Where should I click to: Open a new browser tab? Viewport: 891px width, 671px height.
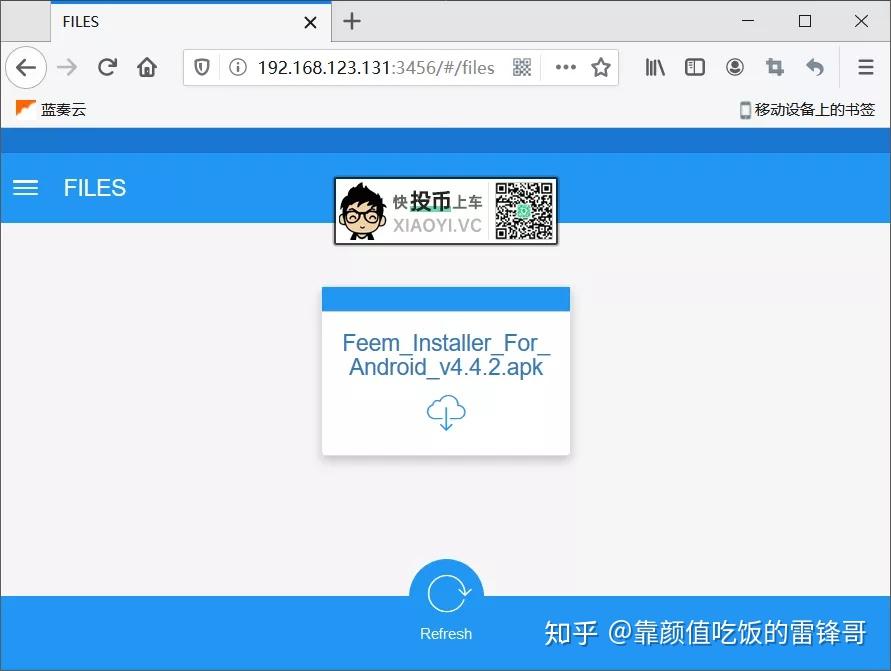click(x=352, y=22)
